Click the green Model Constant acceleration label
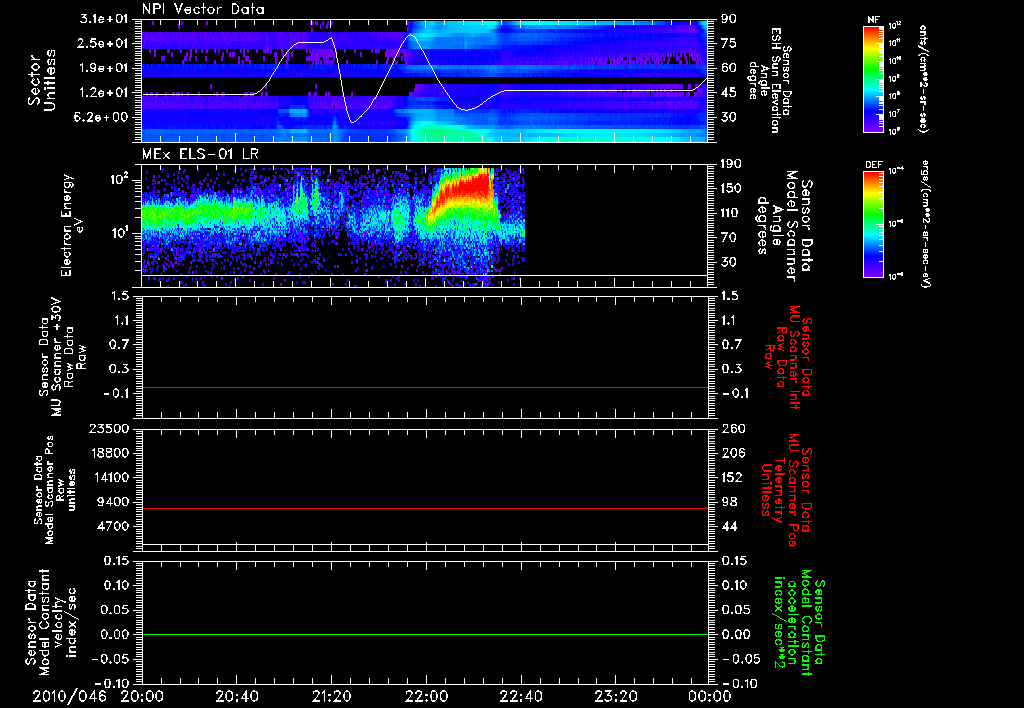1024x708 pixels. [798, 624]
